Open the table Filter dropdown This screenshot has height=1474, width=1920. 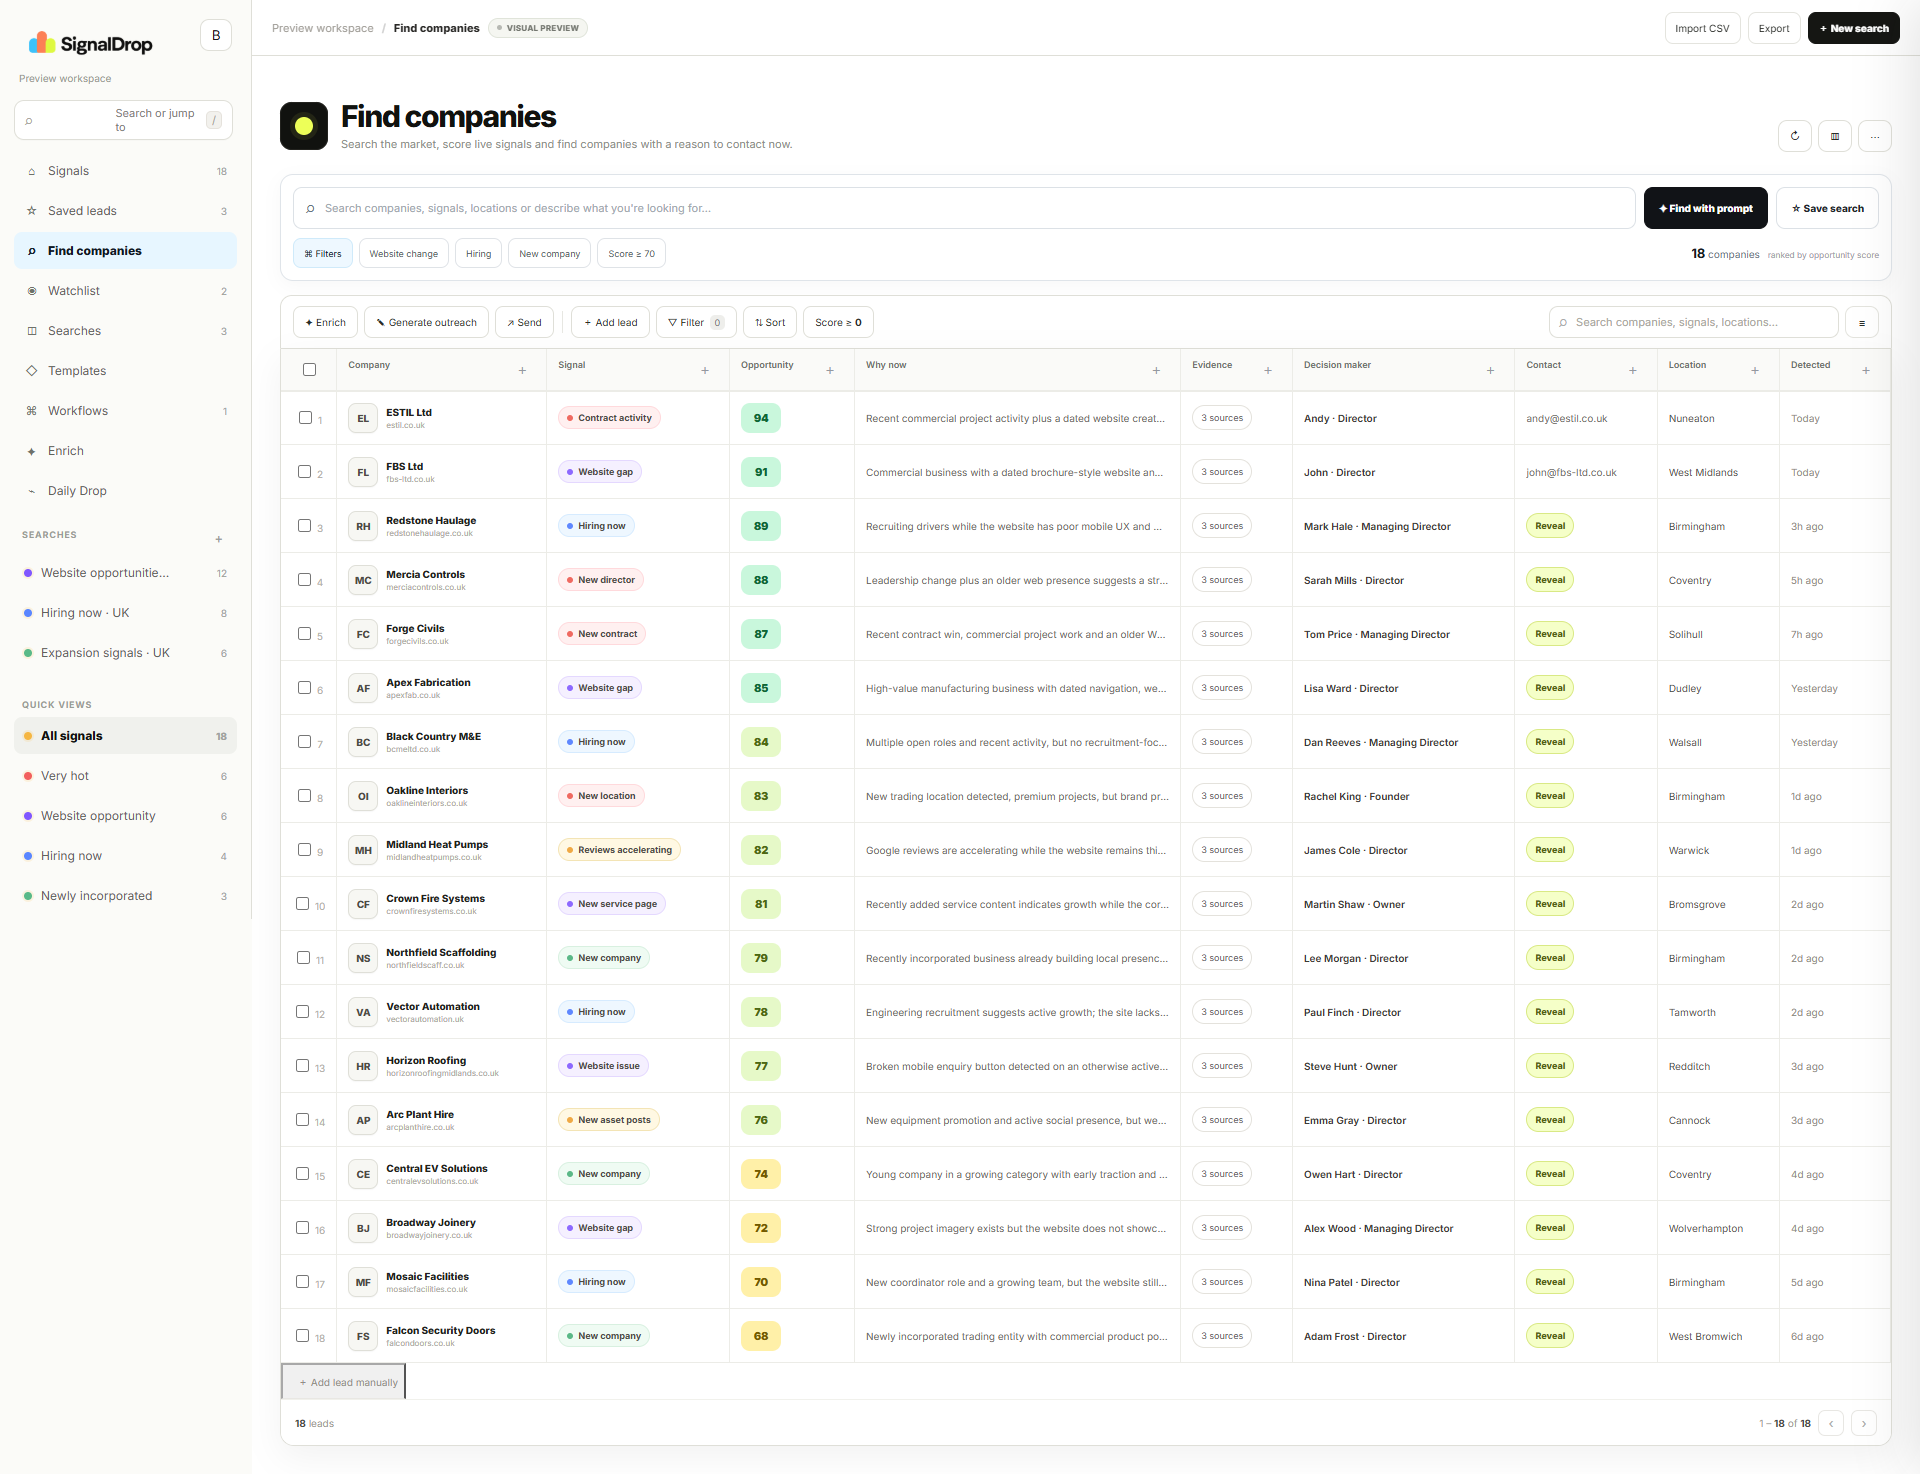pos(696,322)
